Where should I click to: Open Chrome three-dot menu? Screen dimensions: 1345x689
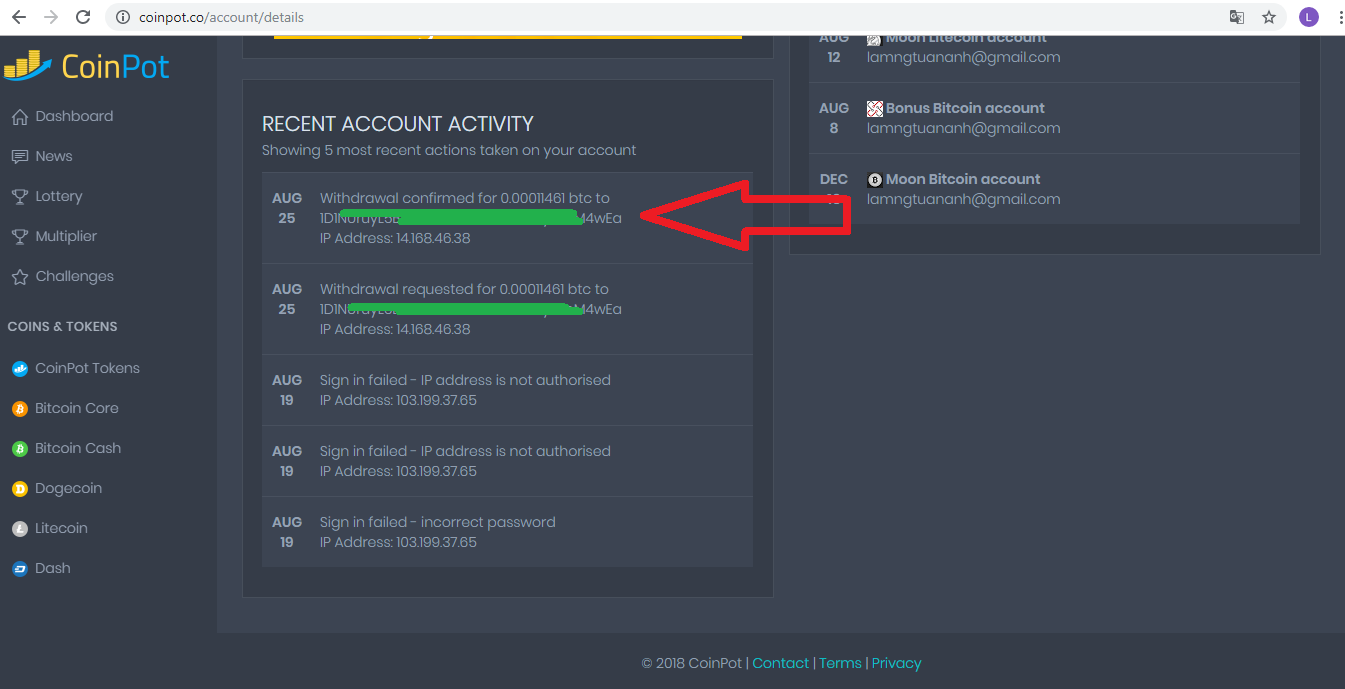coord(1339,17)
